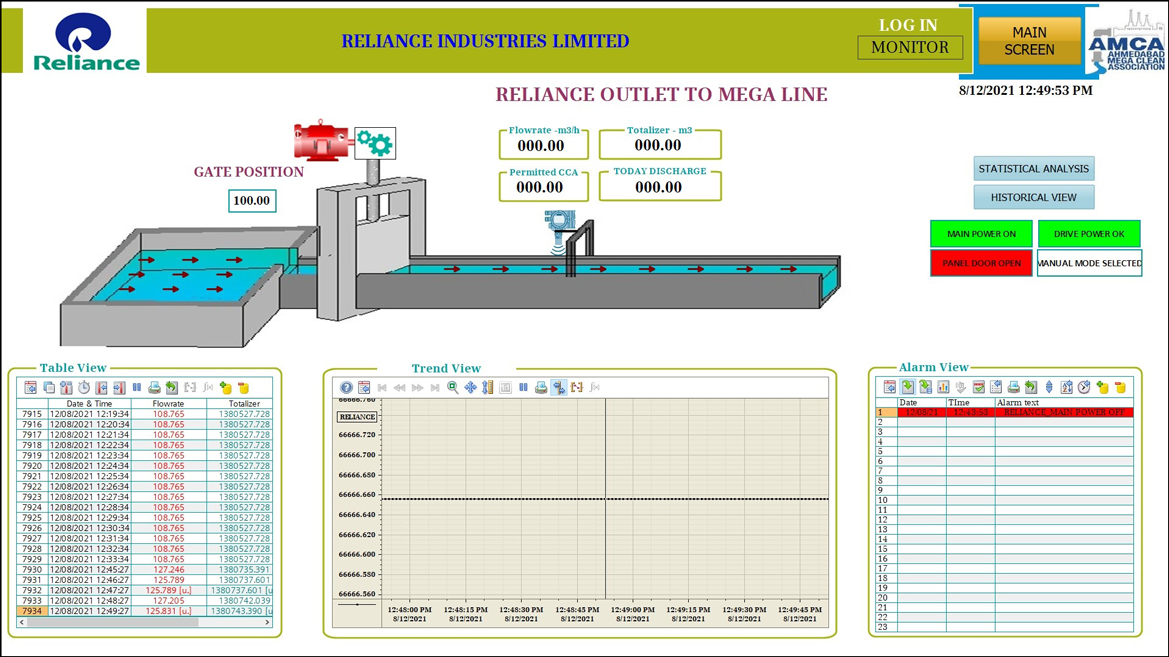The image size is (1169, 657).
Task: Click the Table View horizontal scrollbar right arrow
Action: (x=267, y=622)
